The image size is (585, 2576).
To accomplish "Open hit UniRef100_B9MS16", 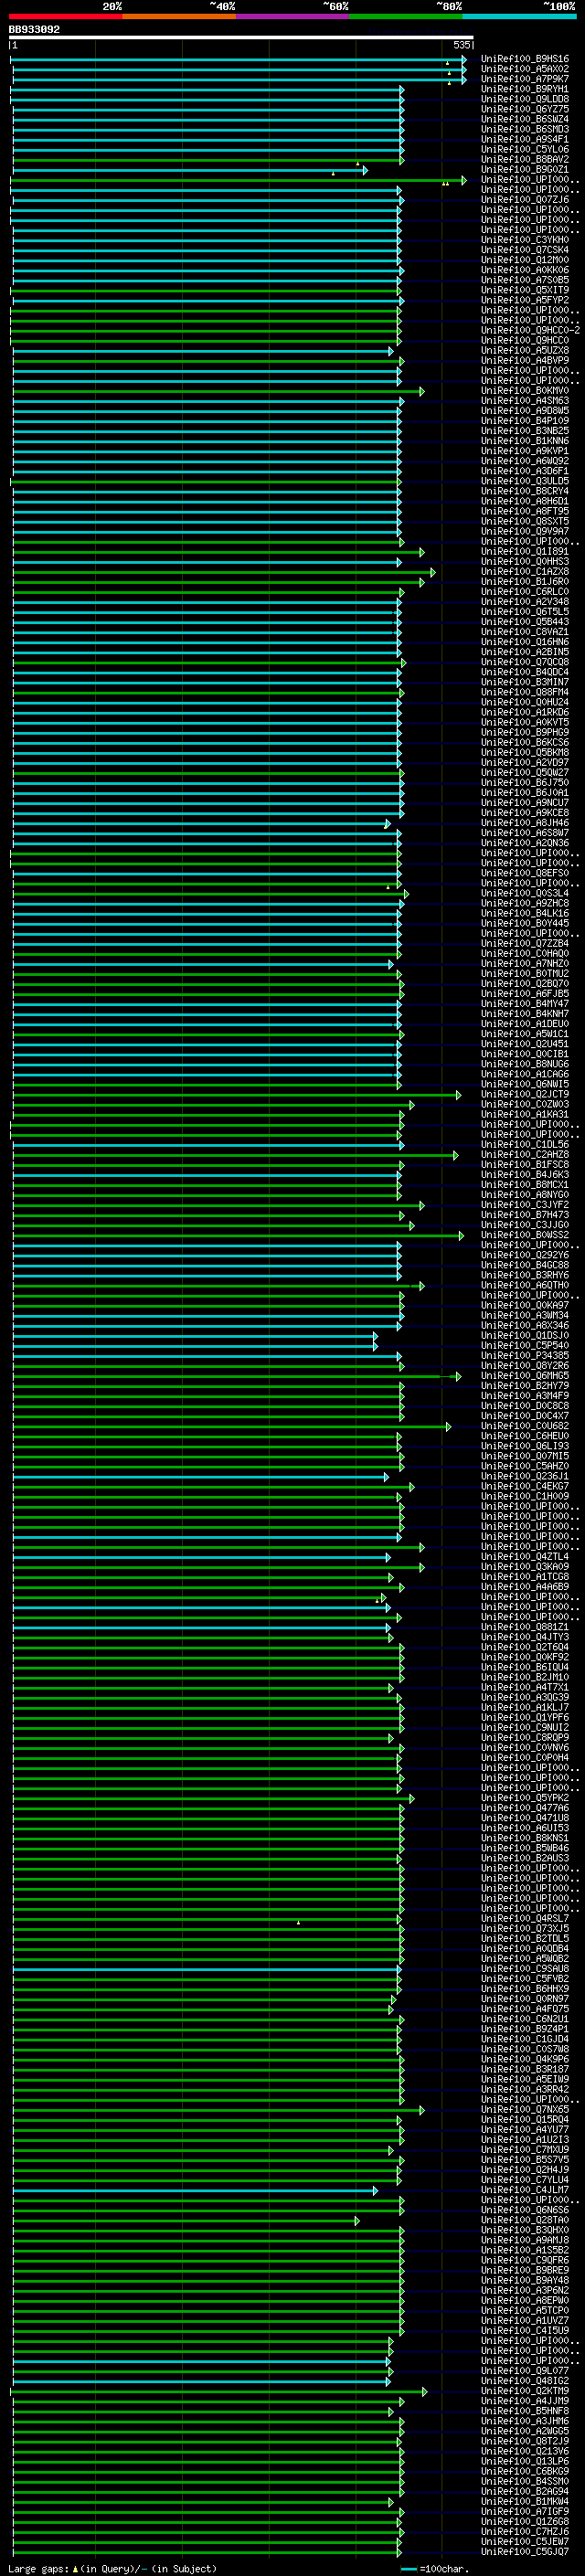I will point(525,59).
